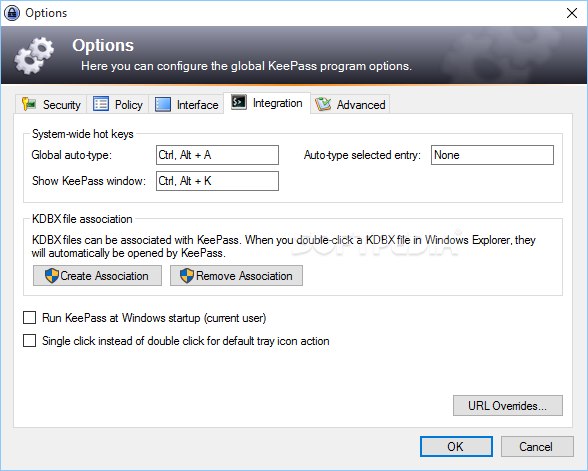Viewport: 588px width, 471px height.
Task: Click the KDBX files description paragraph
Action: 284,246
